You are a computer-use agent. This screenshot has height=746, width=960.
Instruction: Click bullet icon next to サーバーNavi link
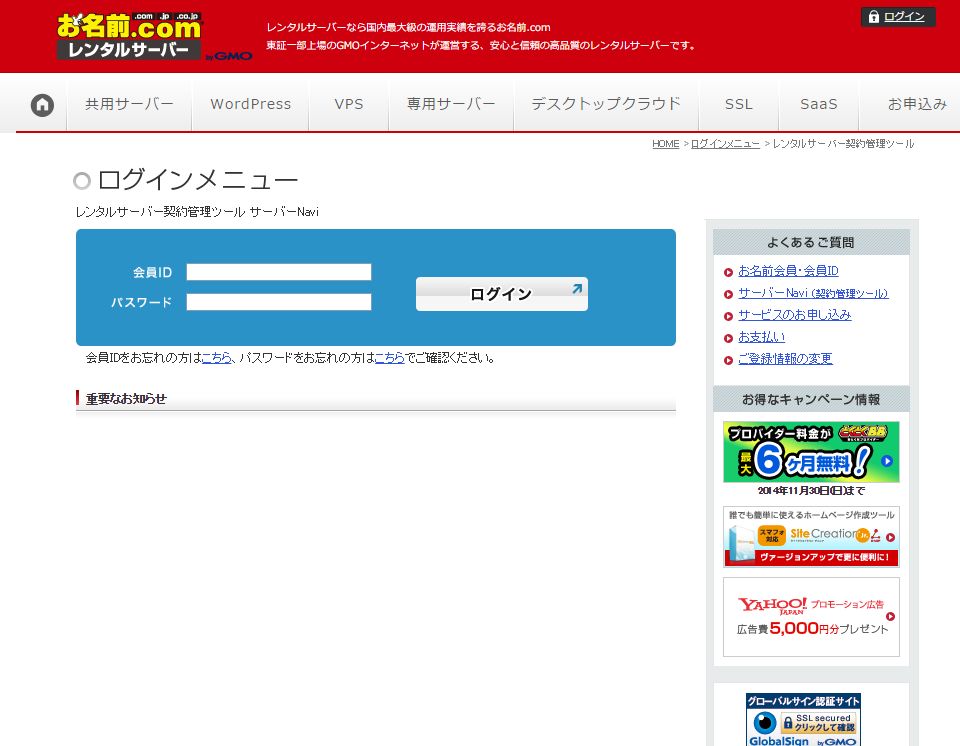729,294
